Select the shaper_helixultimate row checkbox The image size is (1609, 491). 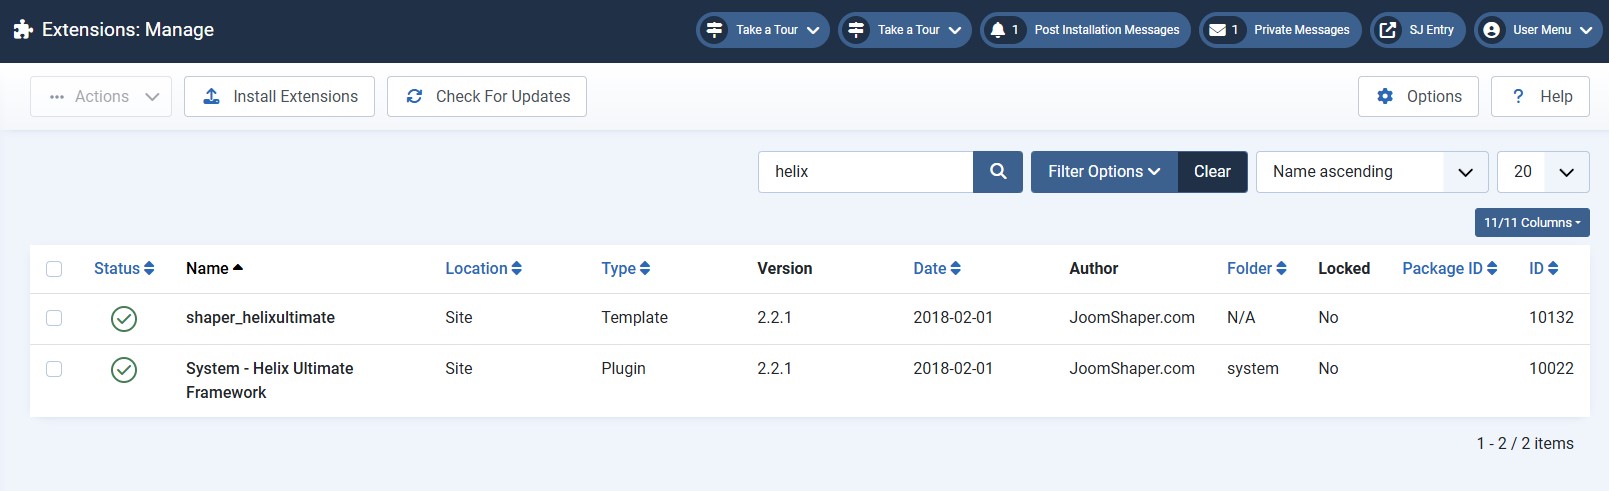(x=54, y=318)
